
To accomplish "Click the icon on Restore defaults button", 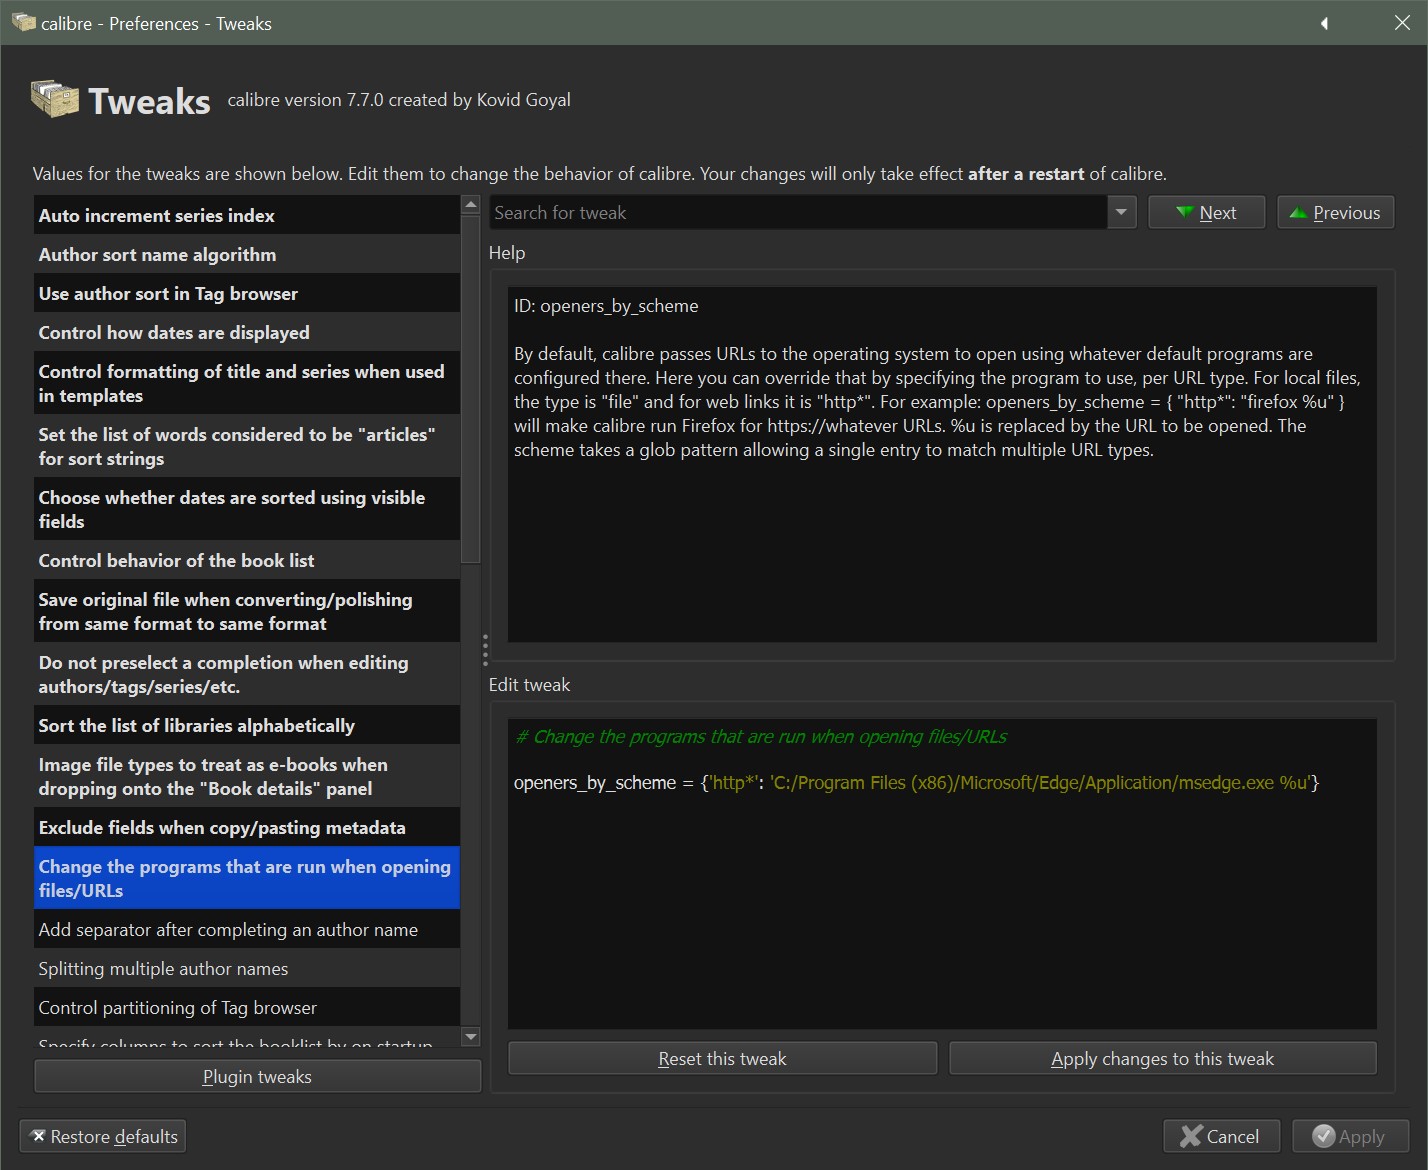I will [38, 1136].
